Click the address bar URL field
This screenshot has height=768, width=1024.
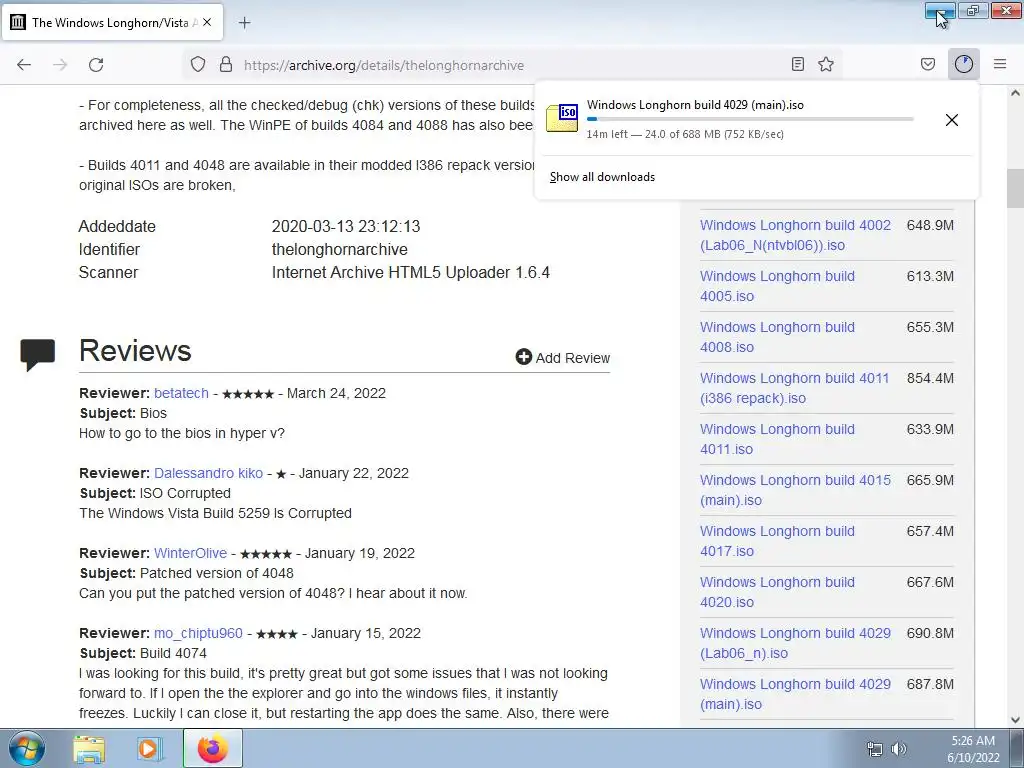pos(513,65)
